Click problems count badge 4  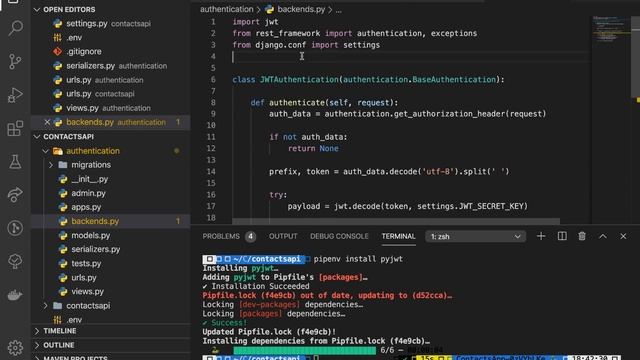pyautogui.click(x=251, y=236)
